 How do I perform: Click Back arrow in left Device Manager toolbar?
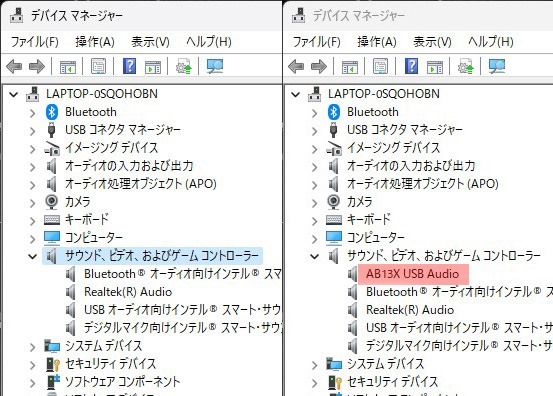(14, 66)
